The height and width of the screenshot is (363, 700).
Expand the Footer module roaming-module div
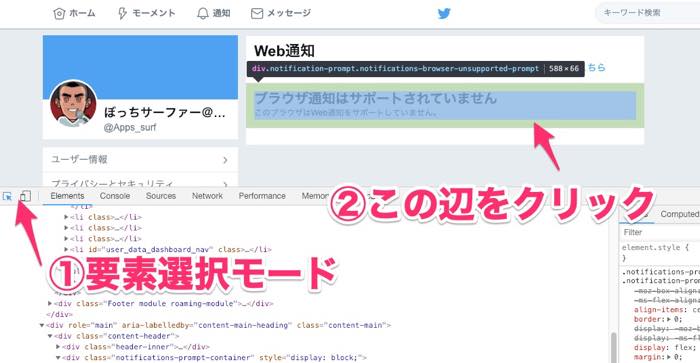coord(50,304)
